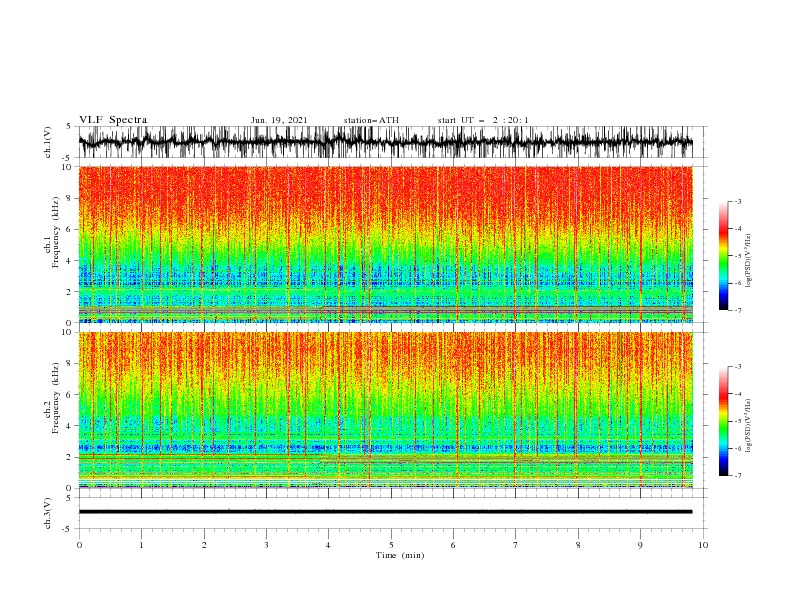This screenshot has width=792, height=612.
Task: Click time axis tick label "0"
Action: click(x=79, y=545)
